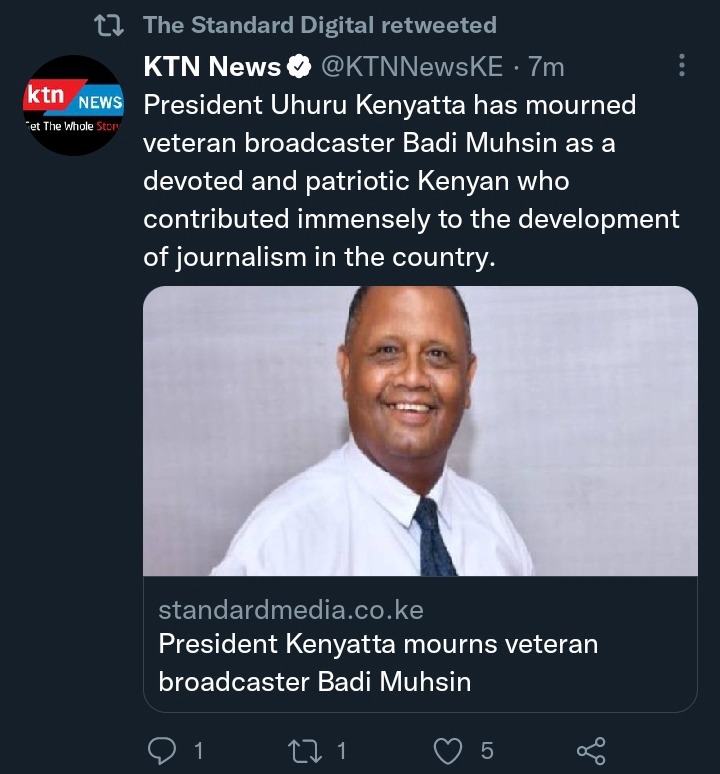Like the tweet with heart icon
The width and height of the screenshot is (720, 774).
(x=448, y=751)
